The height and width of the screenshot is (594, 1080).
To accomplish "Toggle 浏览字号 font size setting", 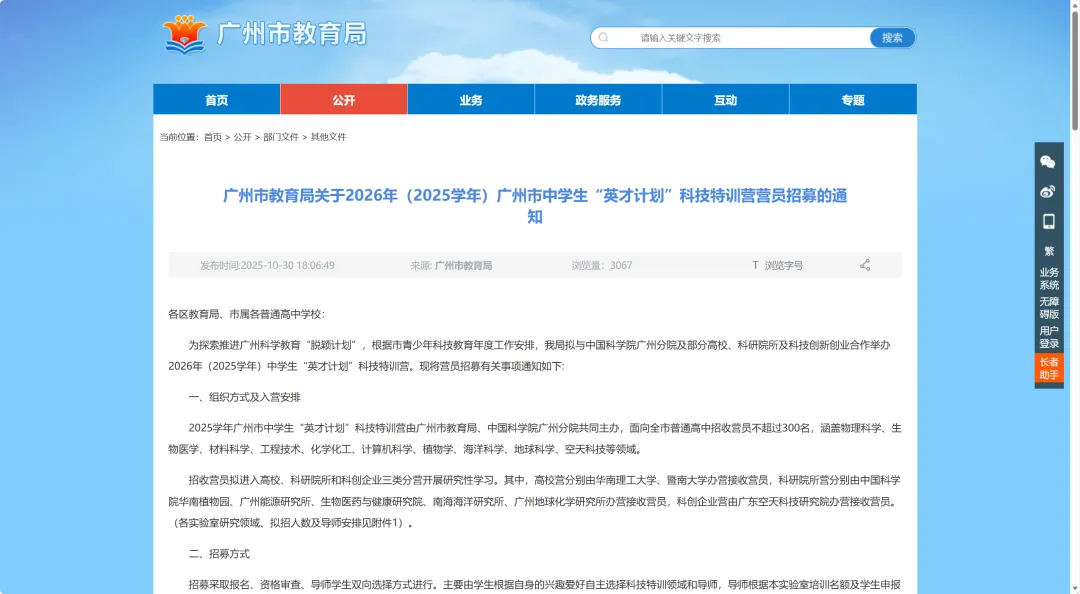I will point(779,265).
